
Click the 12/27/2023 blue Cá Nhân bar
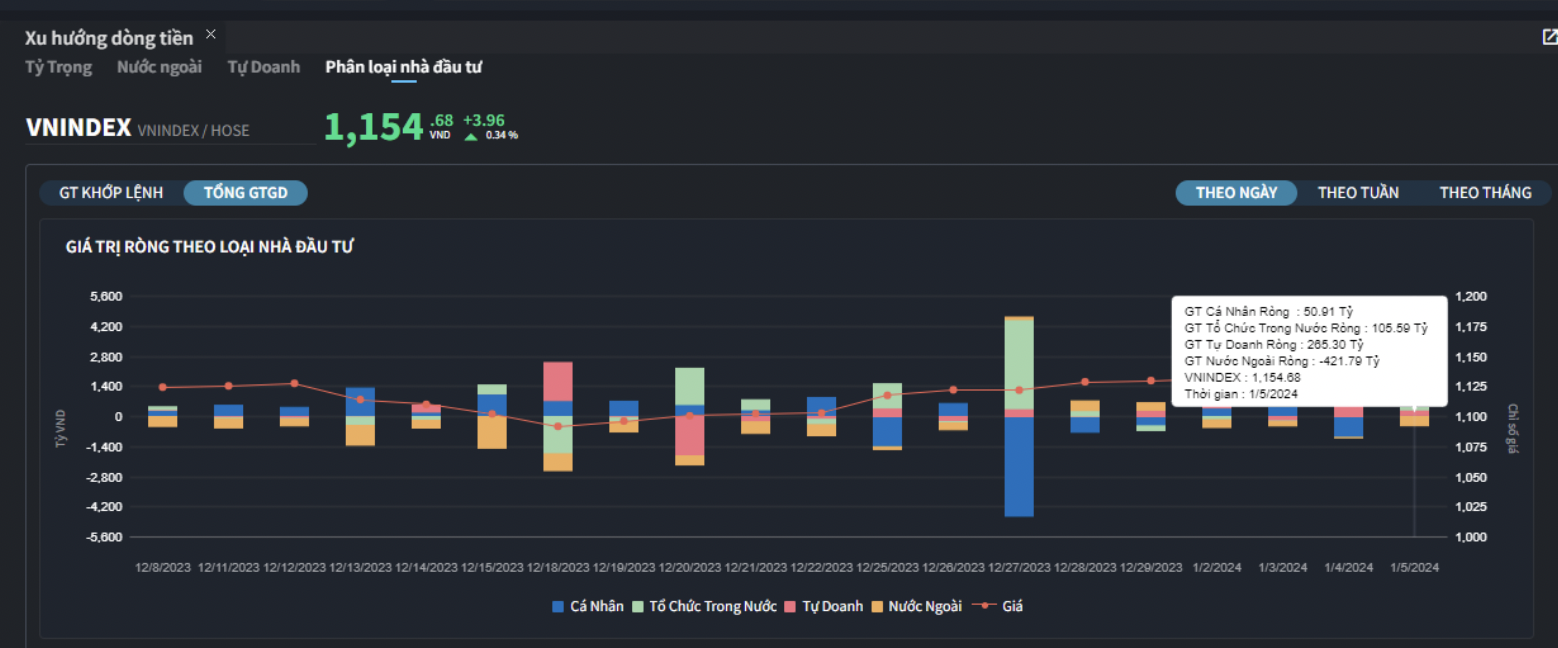click(x=1019, y=466)
